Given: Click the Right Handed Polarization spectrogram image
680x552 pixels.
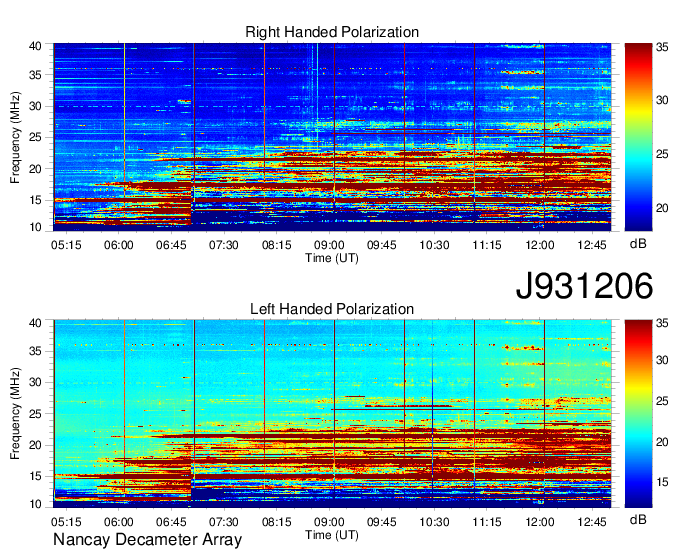Looking at the screenshot, I should point(332,137).
